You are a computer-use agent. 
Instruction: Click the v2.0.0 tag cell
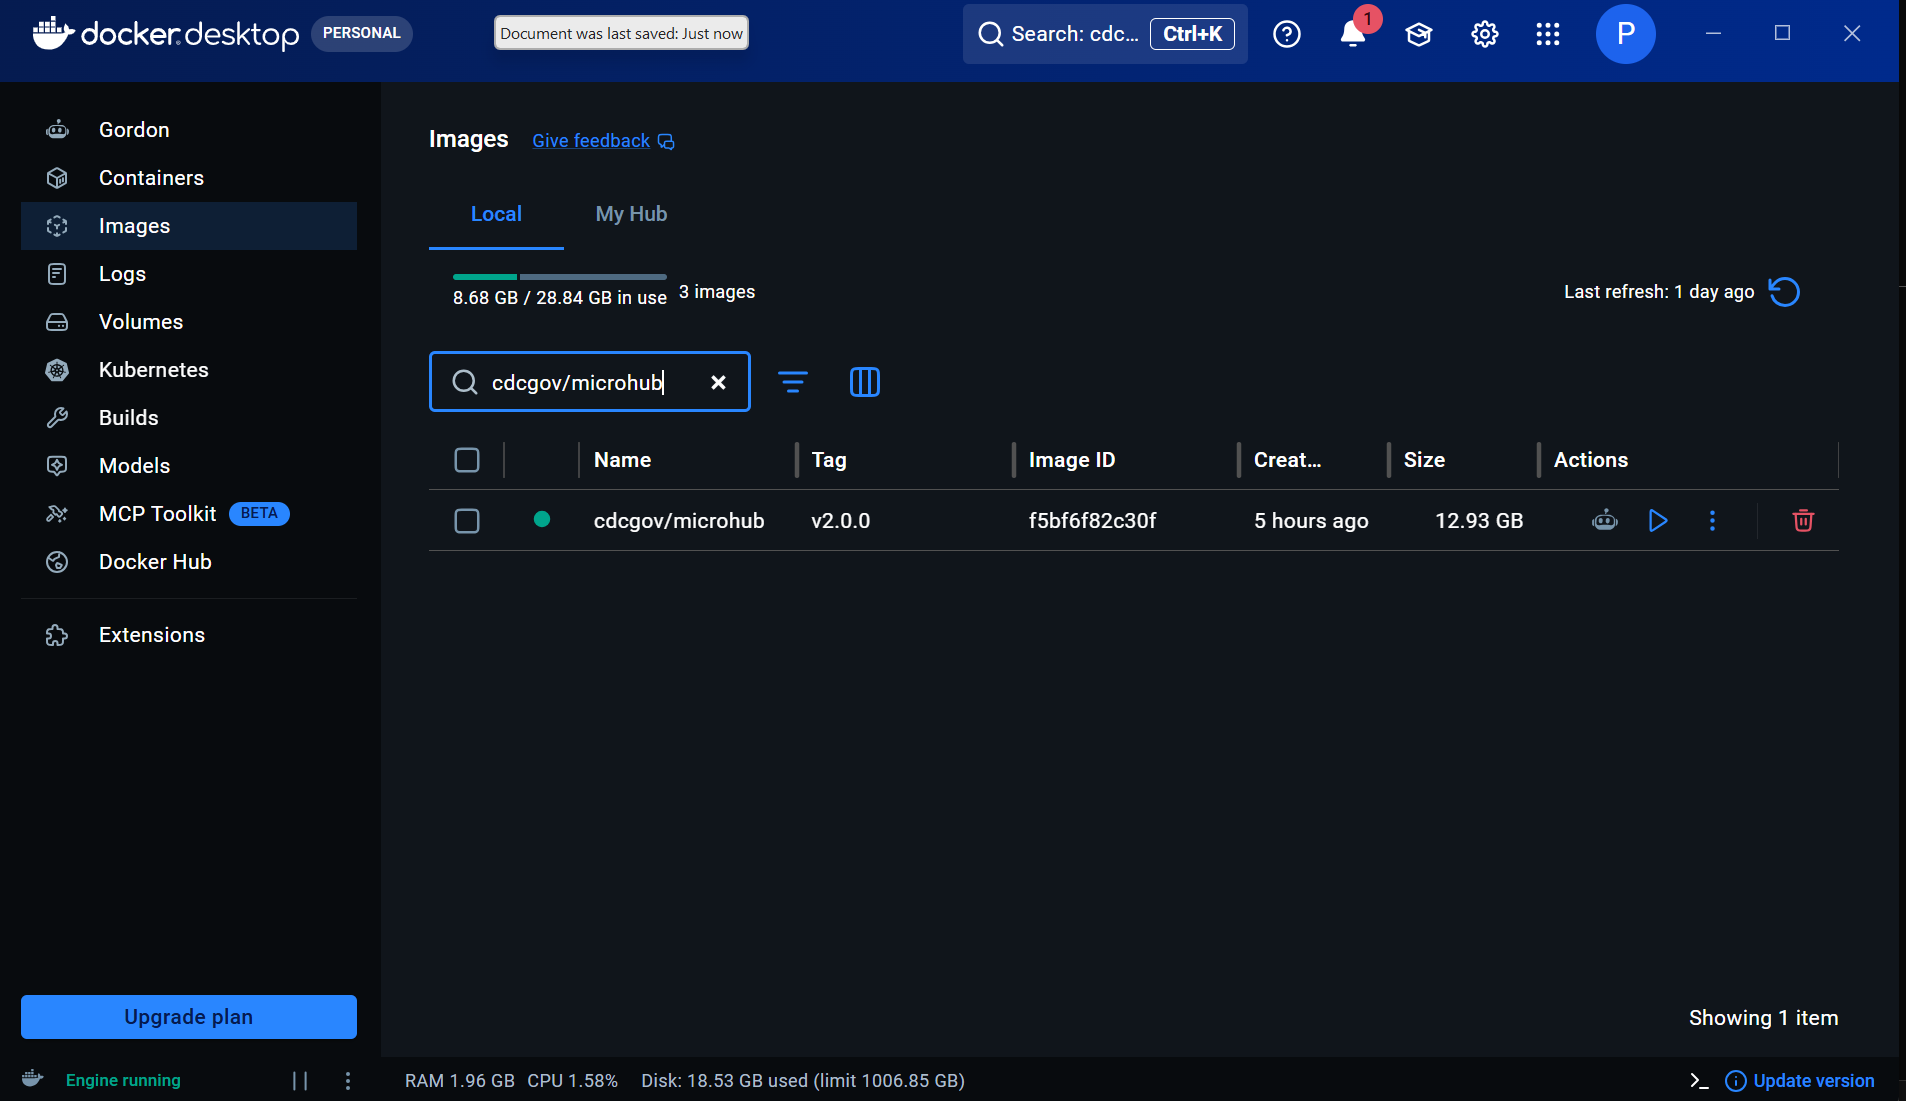[x=841, y=521]
